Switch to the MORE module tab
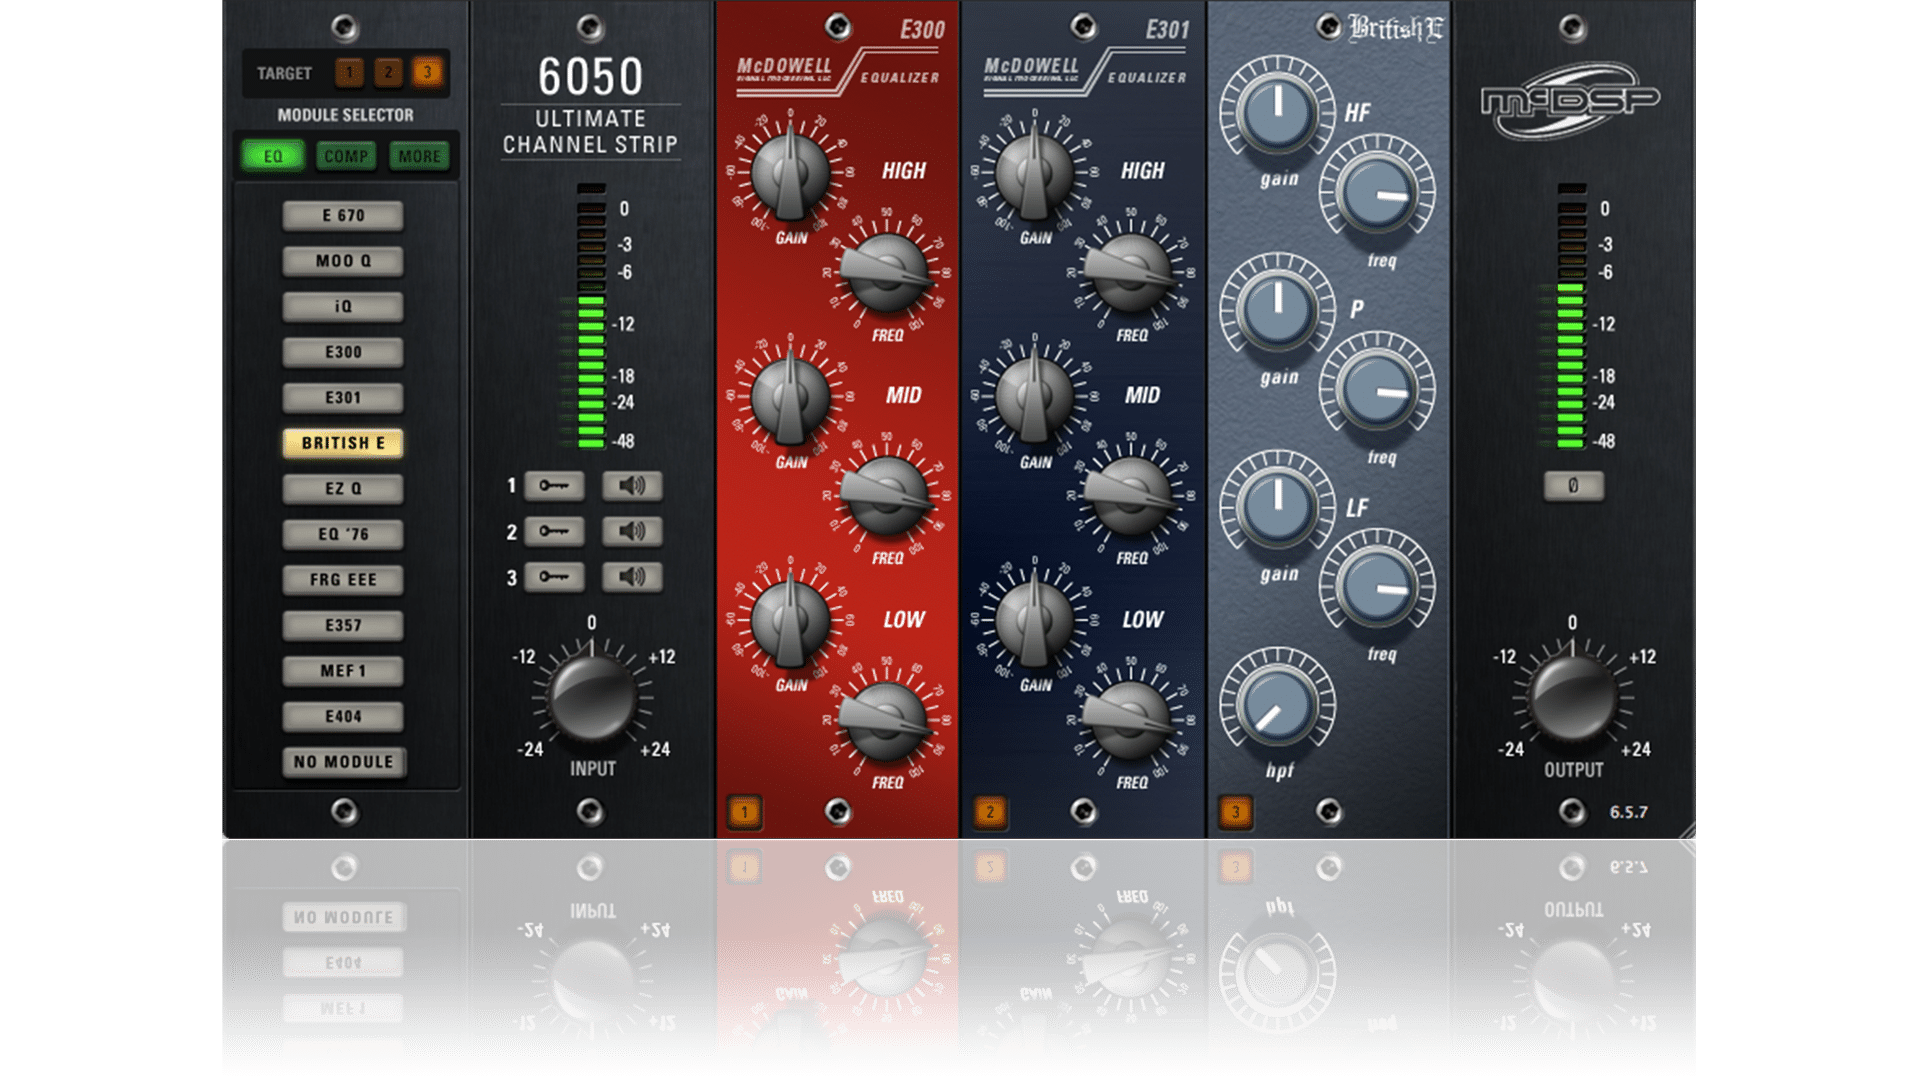 (419, 156)
